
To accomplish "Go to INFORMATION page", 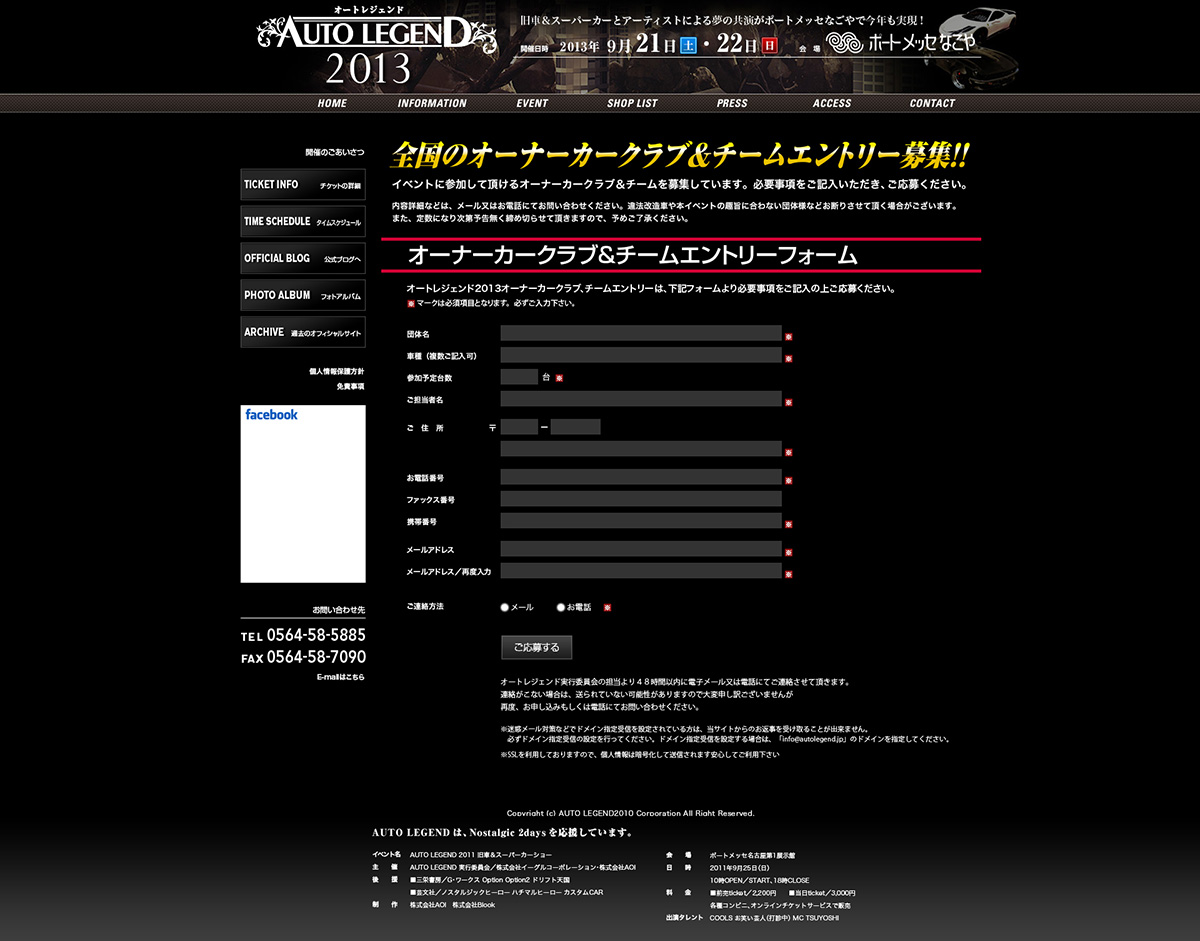I will click(x=432, y=103).
